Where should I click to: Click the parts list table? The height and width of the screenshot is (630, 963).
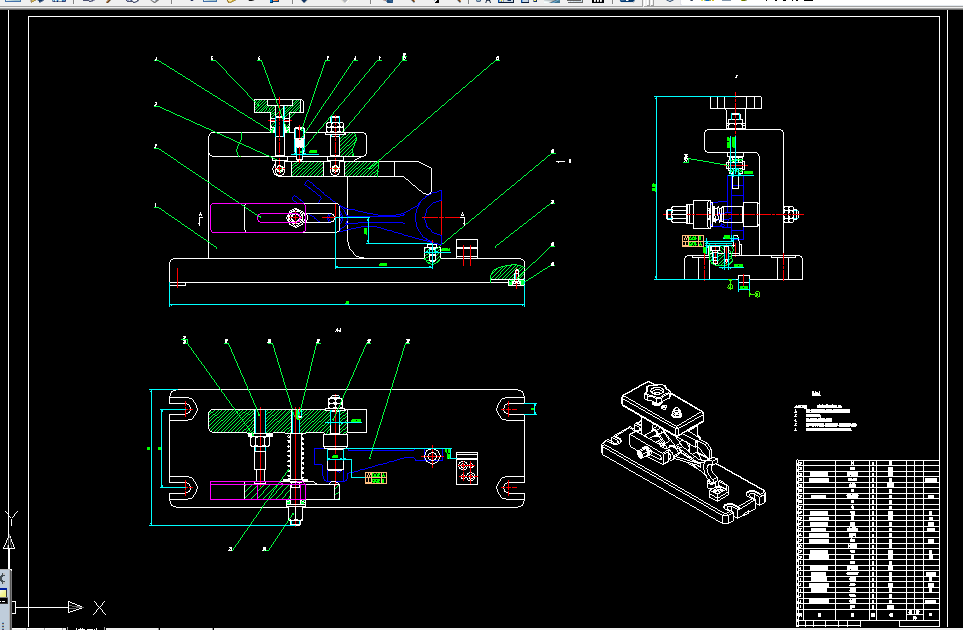click(867, 542)
